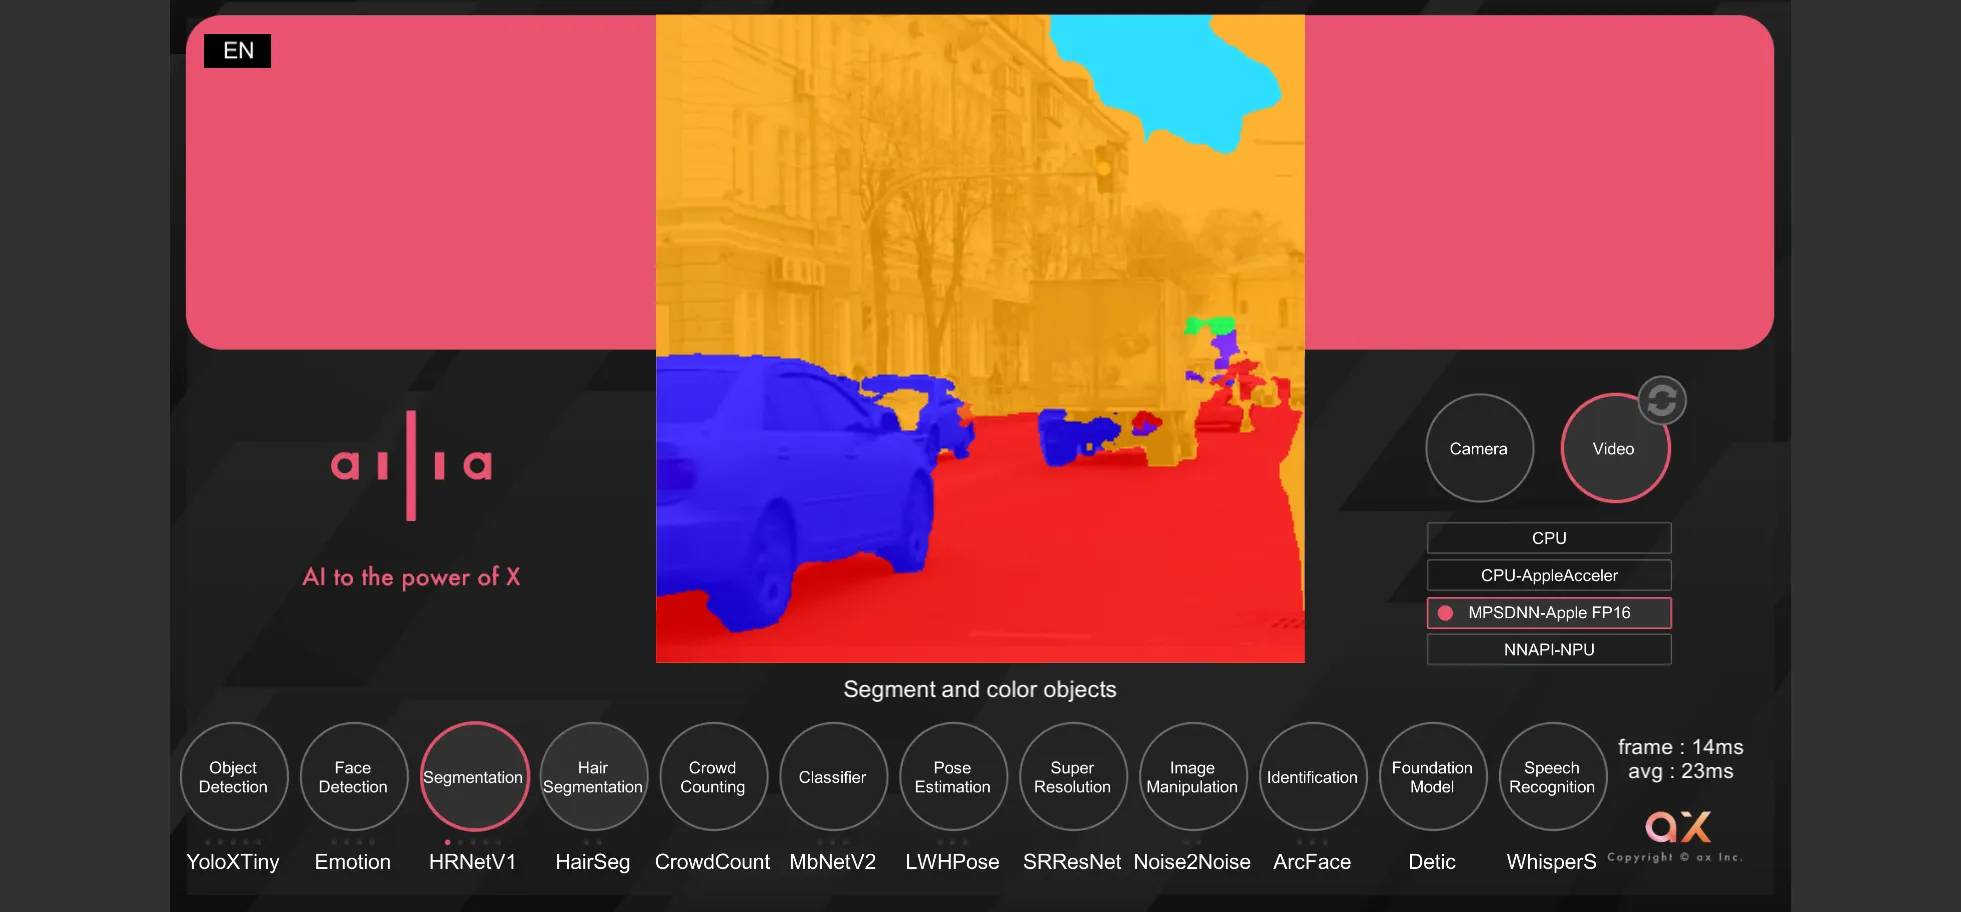Click AI to the power of X tagline

(411, 577)
